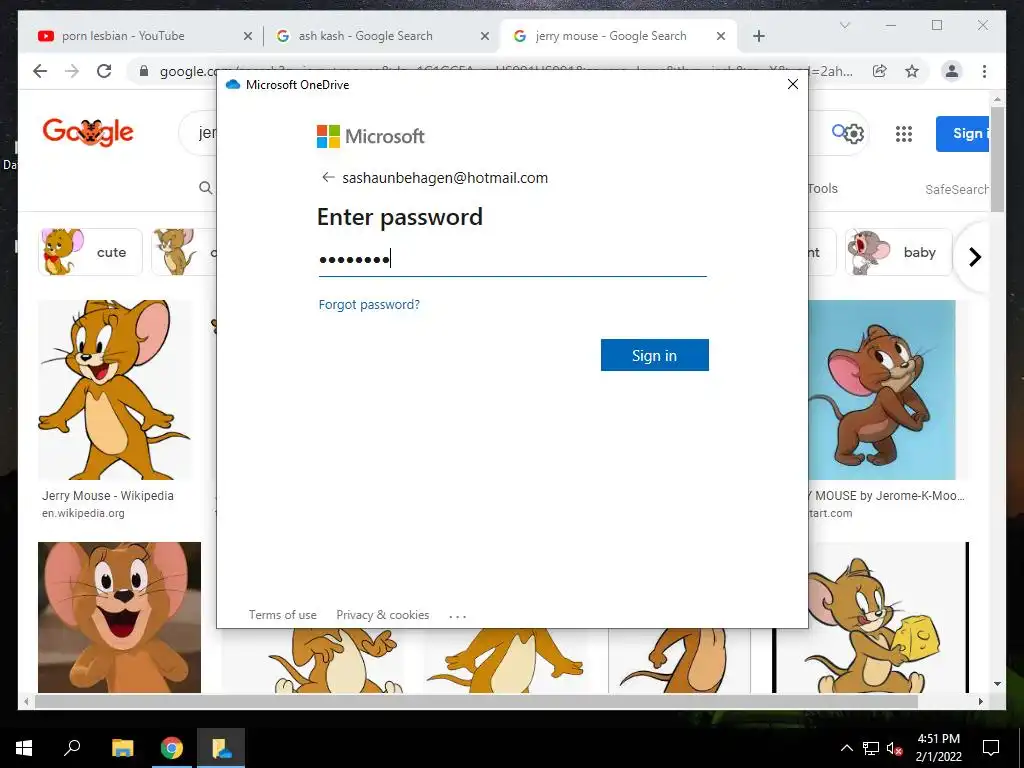The height and width of the screenshot is (768, 1024).
Task: Open the Jerry holding cheese image
Action: coord(871,617)
